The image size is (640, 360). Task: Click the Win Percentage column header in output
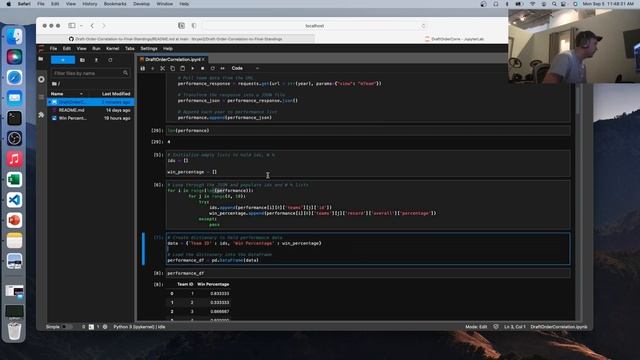(213, 284)
